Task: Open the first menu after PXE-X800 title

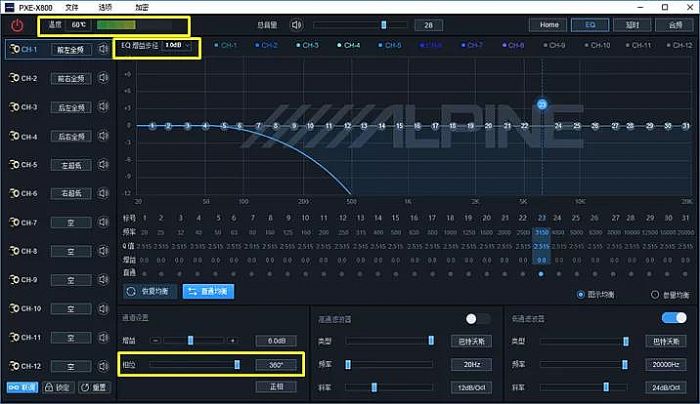Action: pyautogui.click(x=71, y=7)
